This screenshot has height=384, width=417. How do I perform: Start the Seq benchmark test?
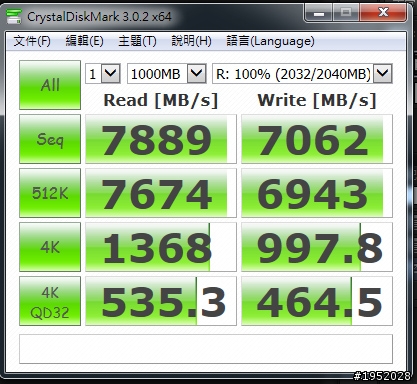coord(50,139)
